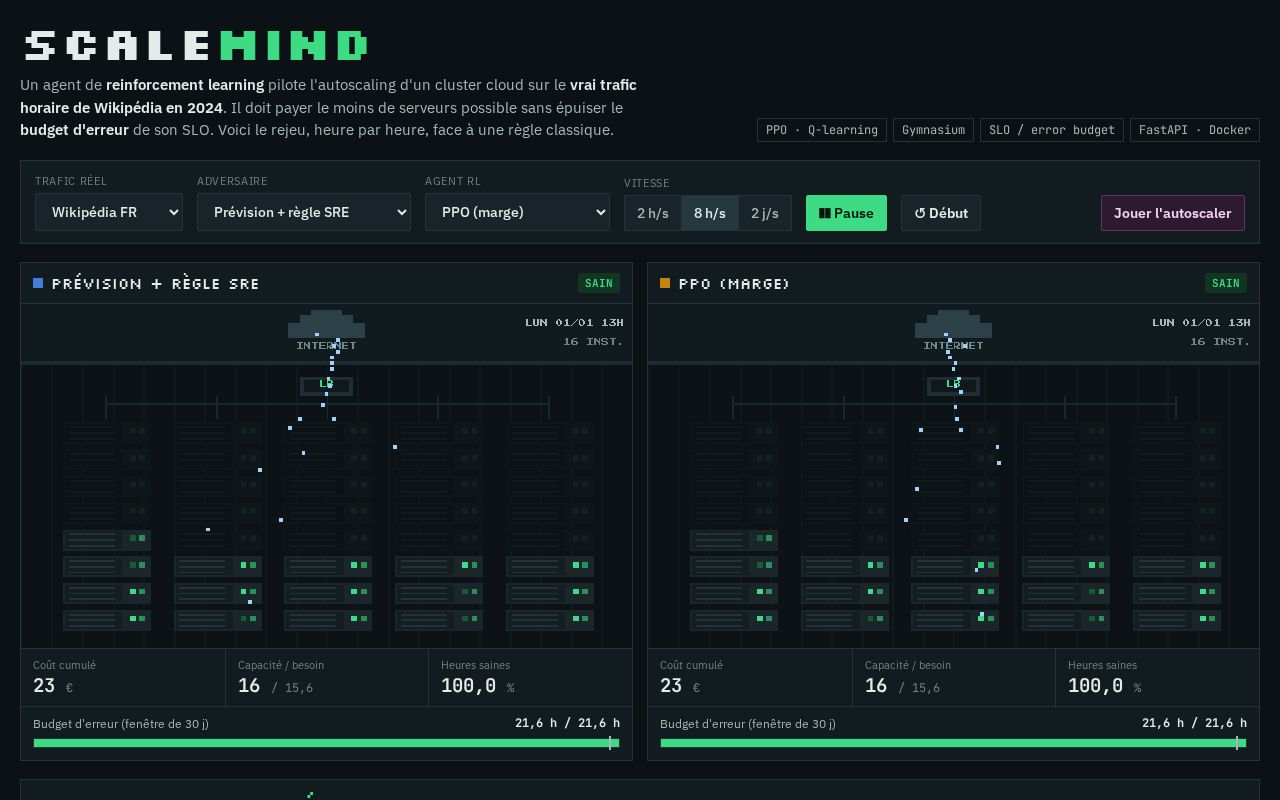This screenshot has width=1280, height=800.
Task: Click the Coût cumulé value in Prévision panel
Action: click(x=53, y=686)
